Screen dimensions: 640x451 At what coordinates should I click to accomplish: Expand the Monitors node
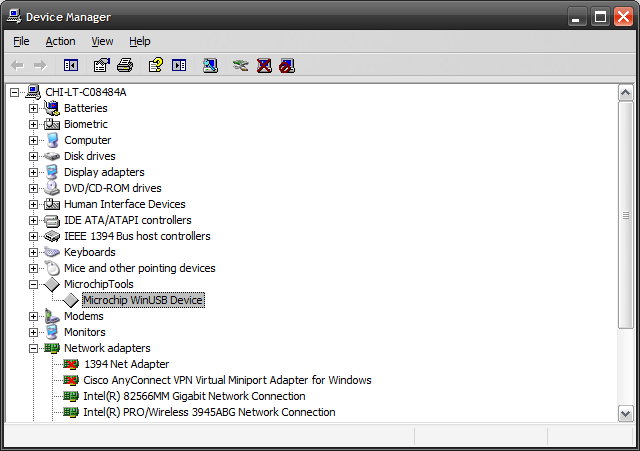[33, 332]
